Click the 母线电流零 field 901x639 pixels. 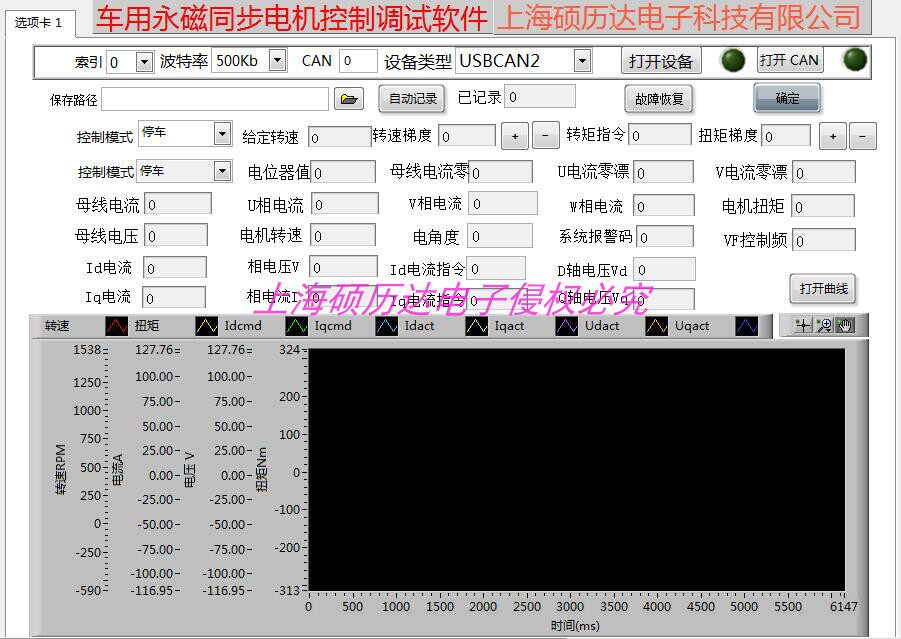[500, 171]
